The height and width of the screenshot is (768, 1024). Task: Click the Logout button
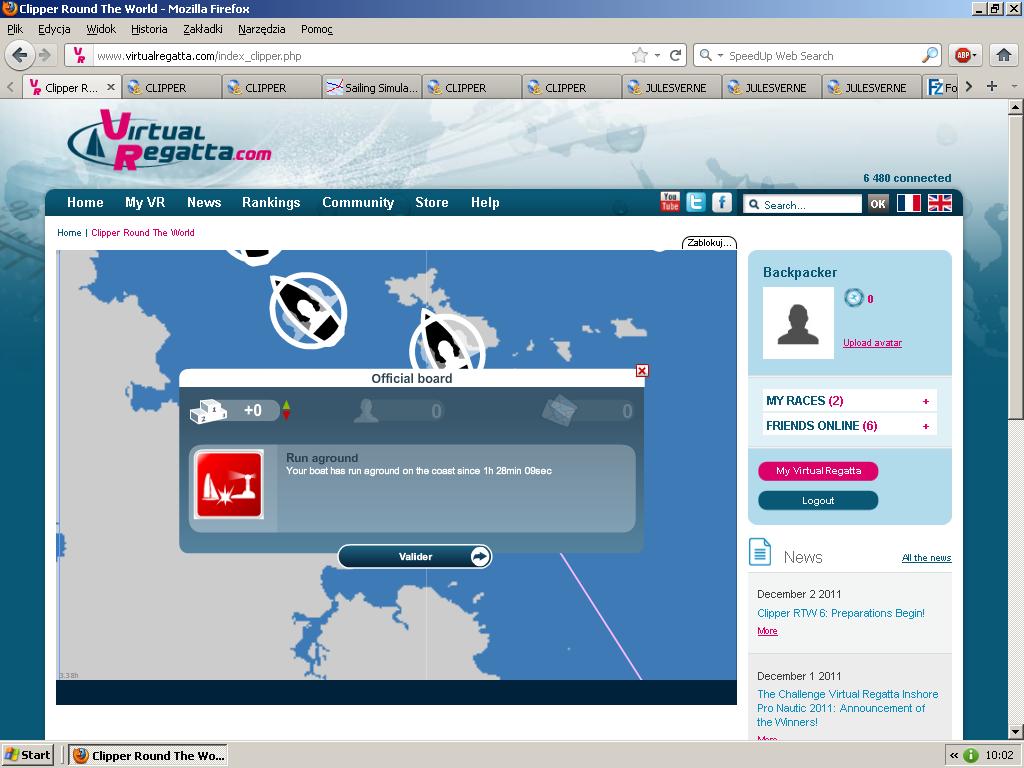click(818, 501)
